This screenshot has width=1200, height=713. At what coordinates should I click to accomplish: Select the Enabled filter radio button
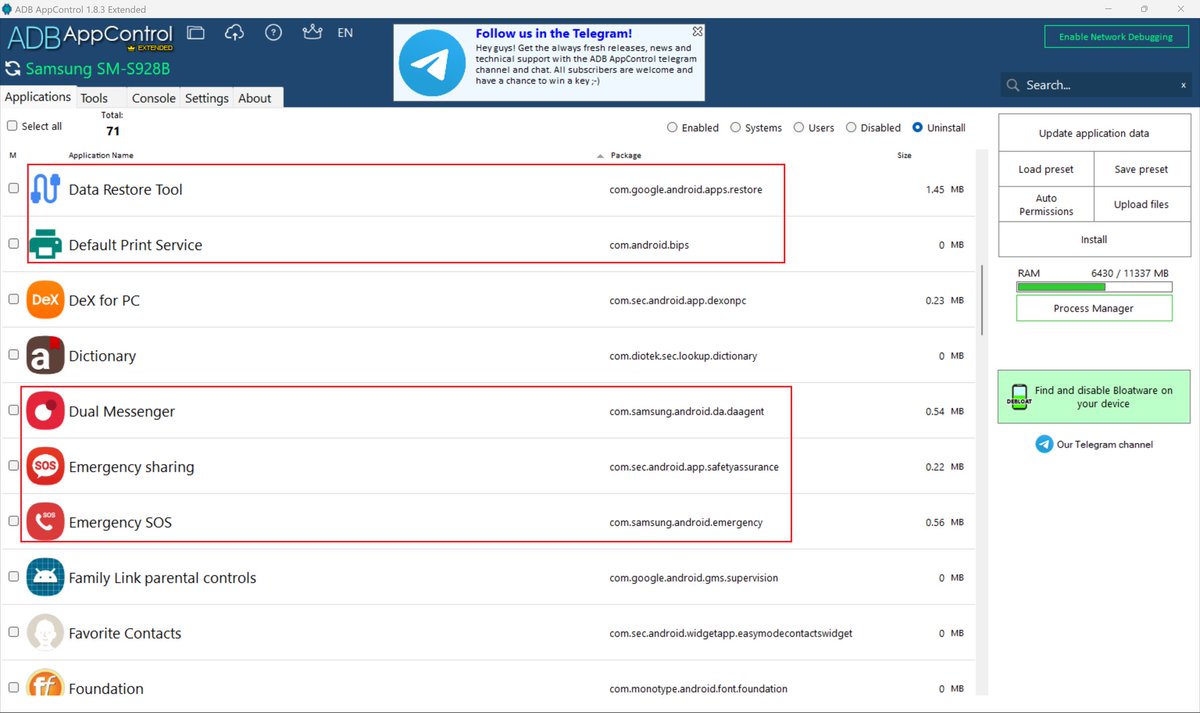[672, 127]
